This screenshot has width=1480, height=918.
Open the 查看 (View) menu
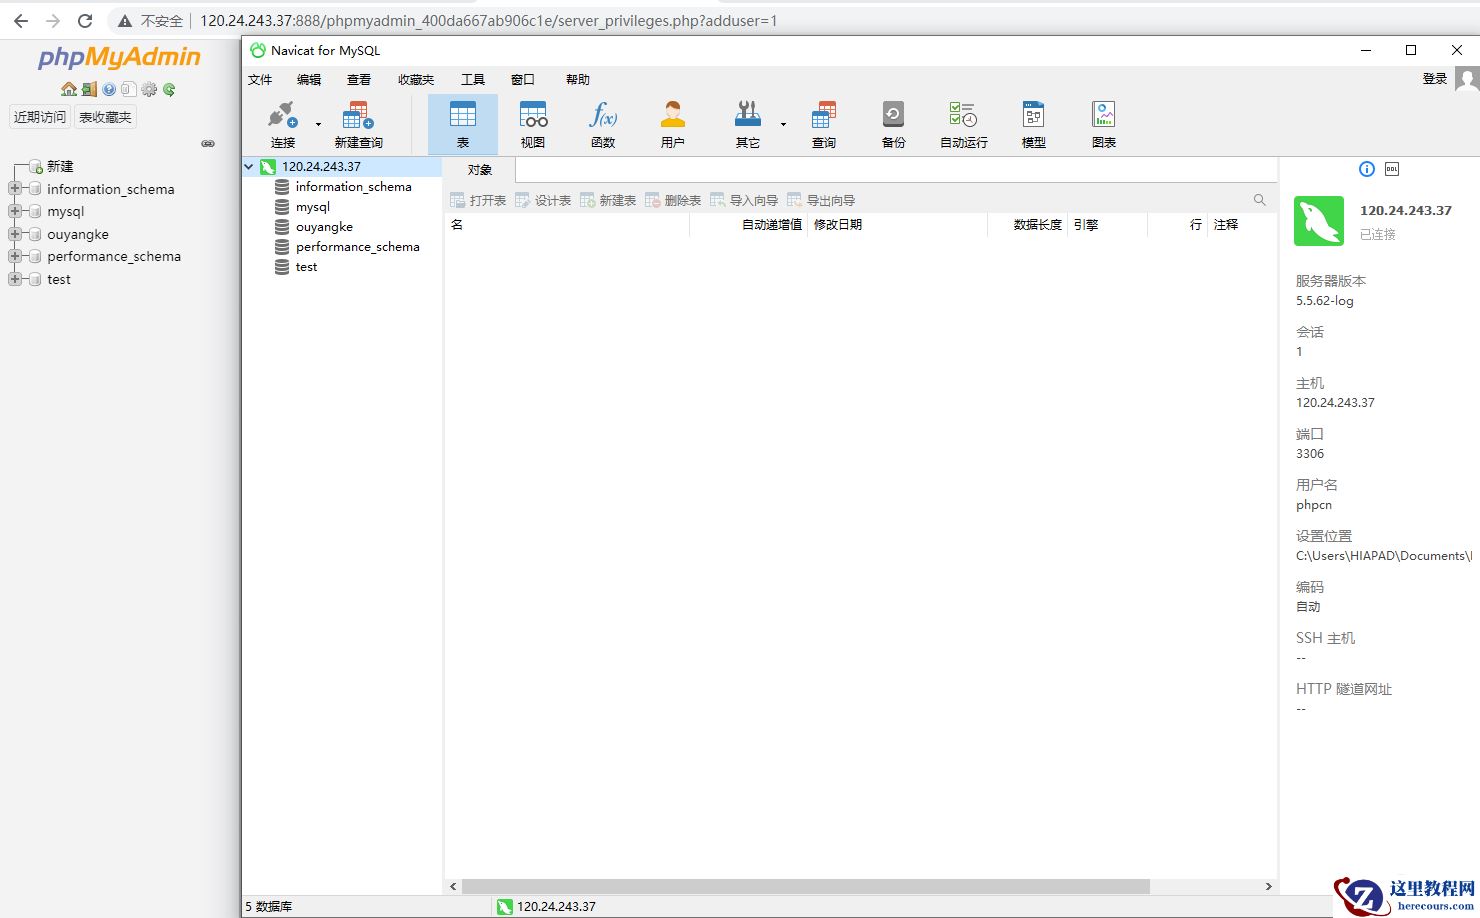click(359, 80)
